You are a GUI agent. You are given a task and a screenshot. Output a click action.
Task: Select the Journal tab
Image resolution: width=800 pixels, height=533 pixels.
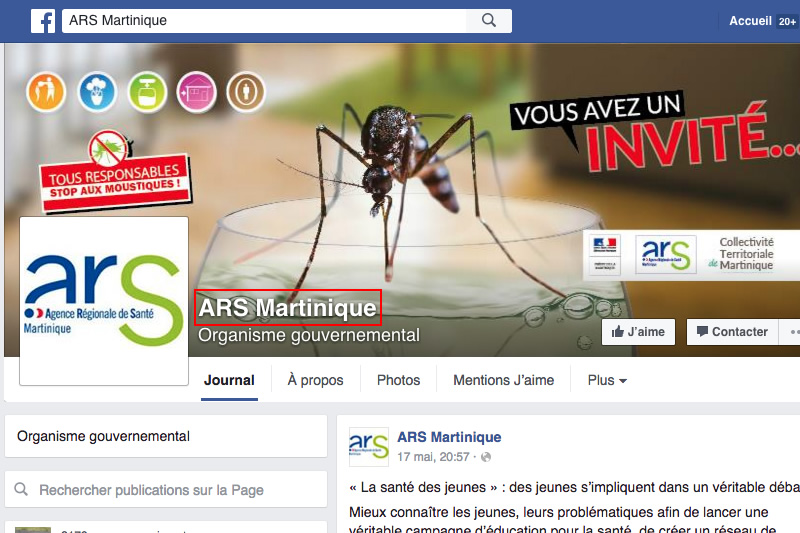[229, 380]
